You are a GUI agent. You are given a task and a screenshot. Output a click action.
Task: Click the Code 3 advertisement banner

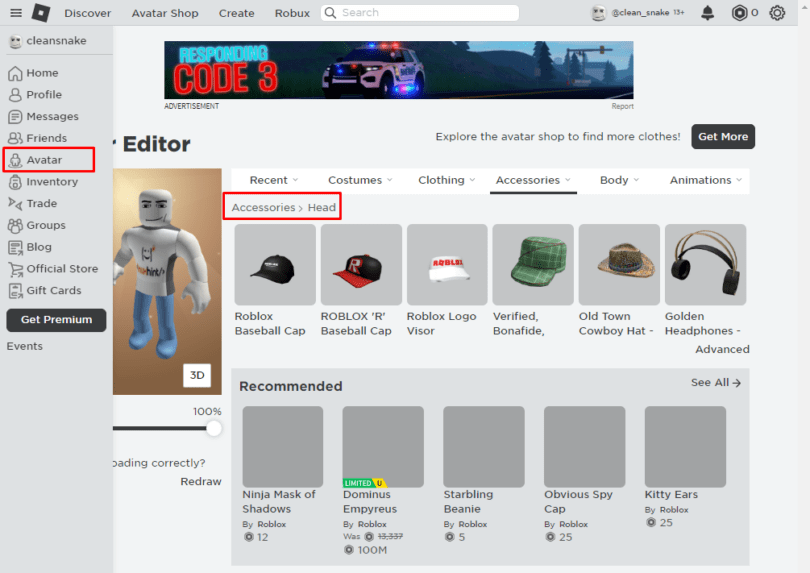click(399, 70)
